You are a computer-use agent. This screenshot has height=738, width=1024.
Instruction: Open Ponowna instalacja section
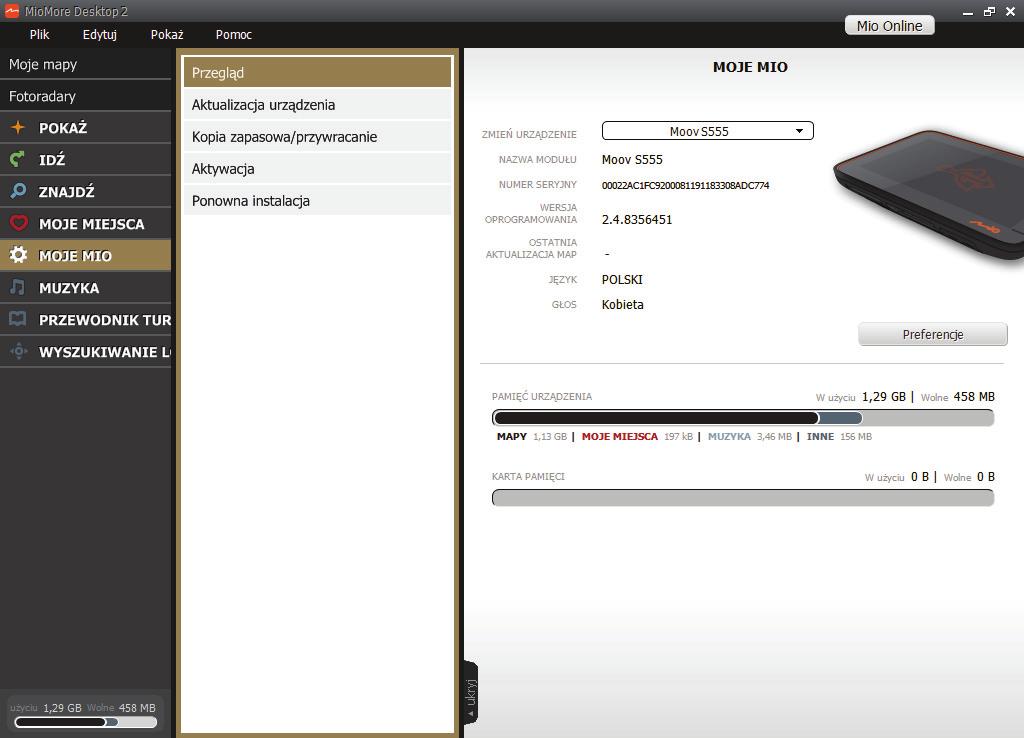[317, 201]
